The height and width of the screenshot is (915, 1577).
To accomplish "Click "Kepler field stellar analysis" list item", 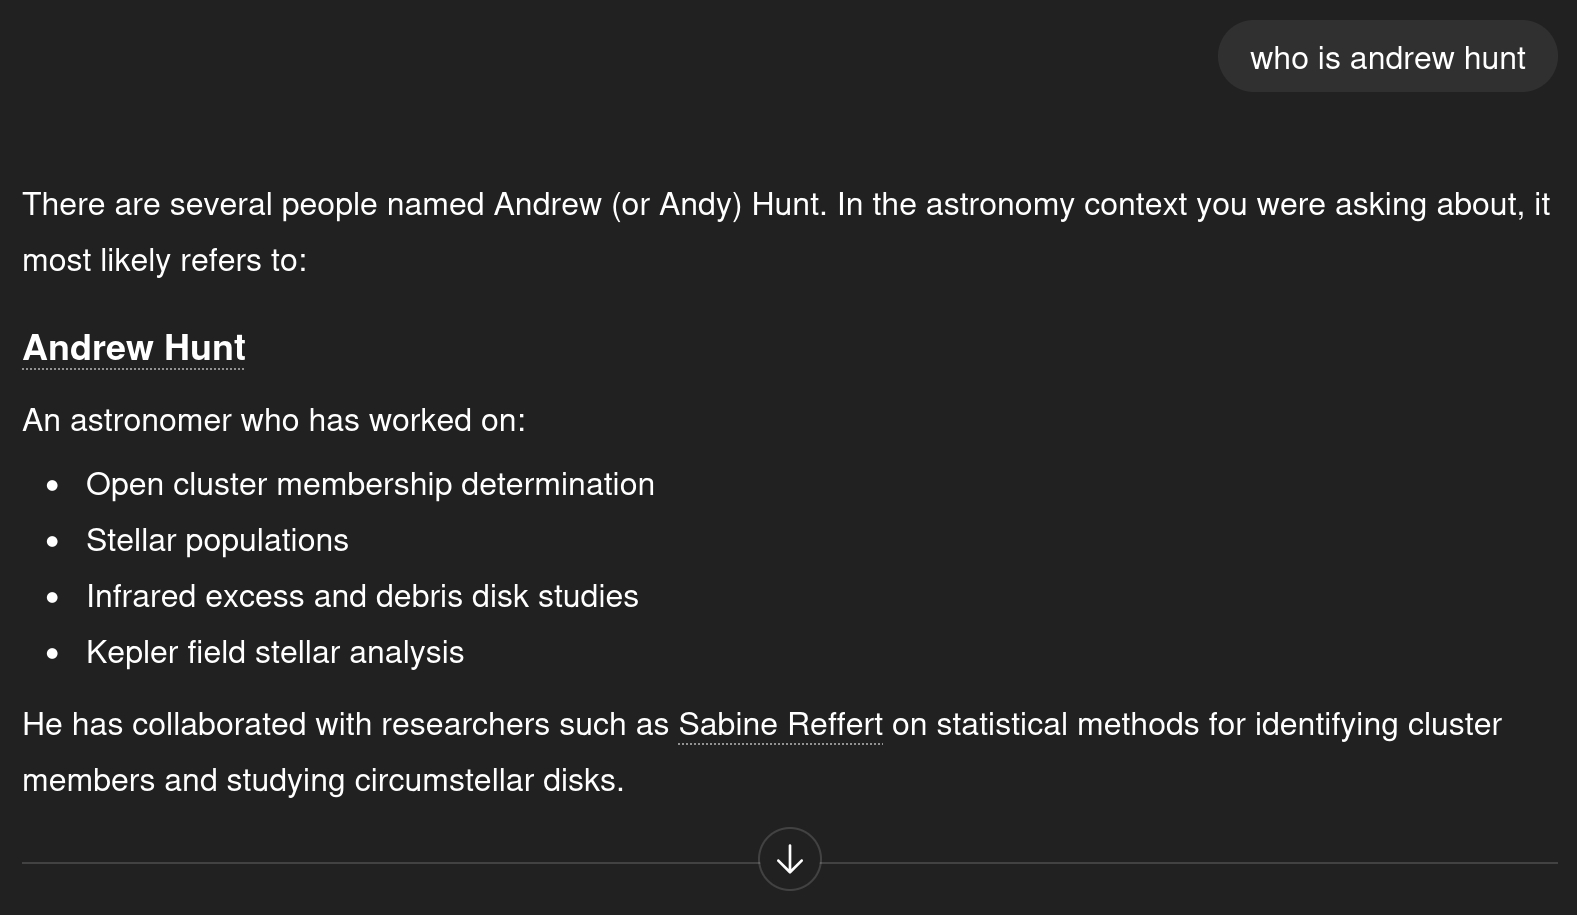I will [275, 652].
